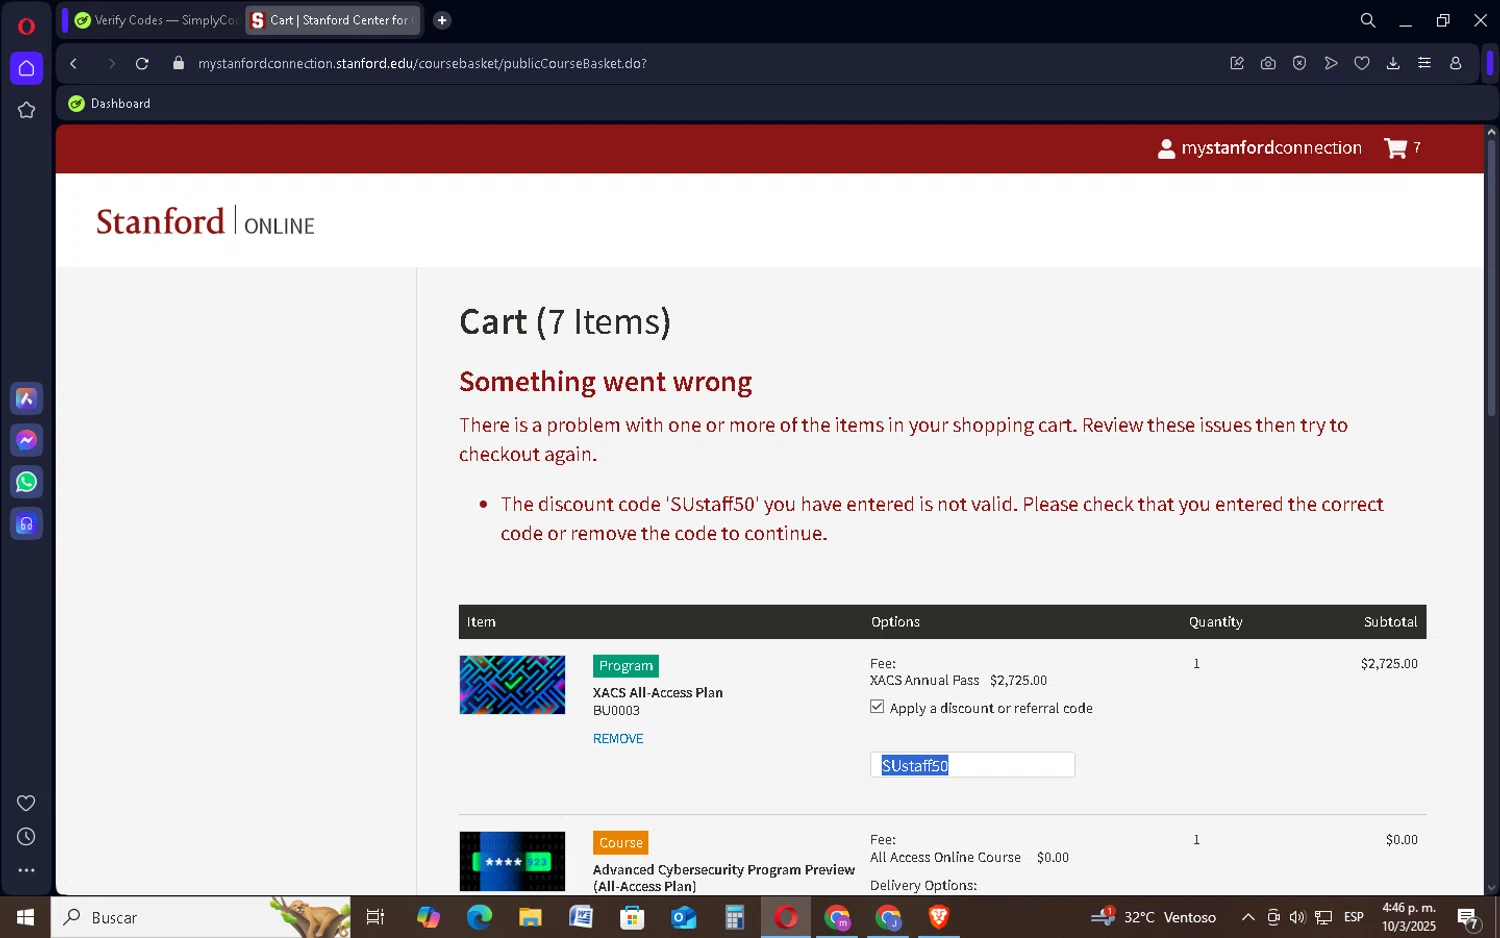
Task: Open the notification center icon
Action: tap(1468, 917)
